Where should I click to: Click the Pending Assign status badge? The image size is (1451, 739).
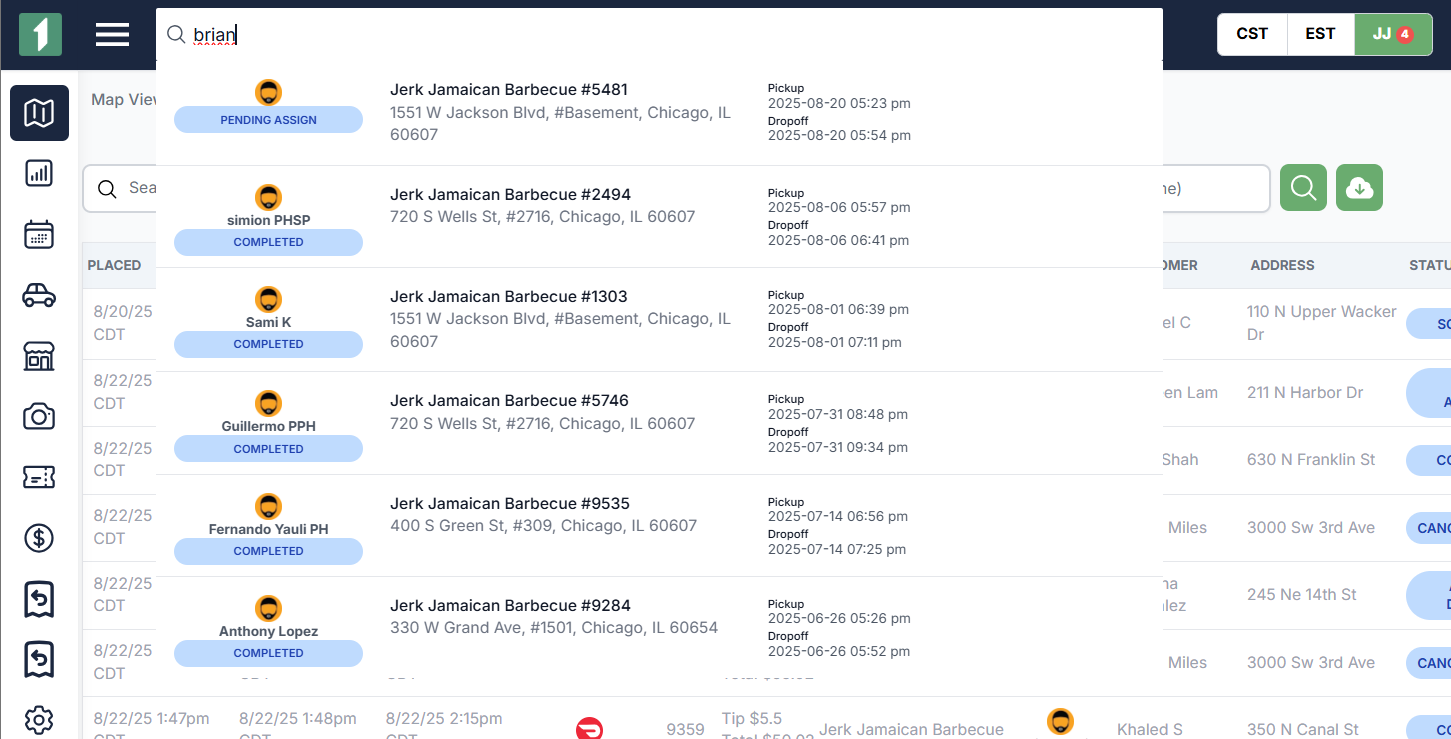(268, 120)
